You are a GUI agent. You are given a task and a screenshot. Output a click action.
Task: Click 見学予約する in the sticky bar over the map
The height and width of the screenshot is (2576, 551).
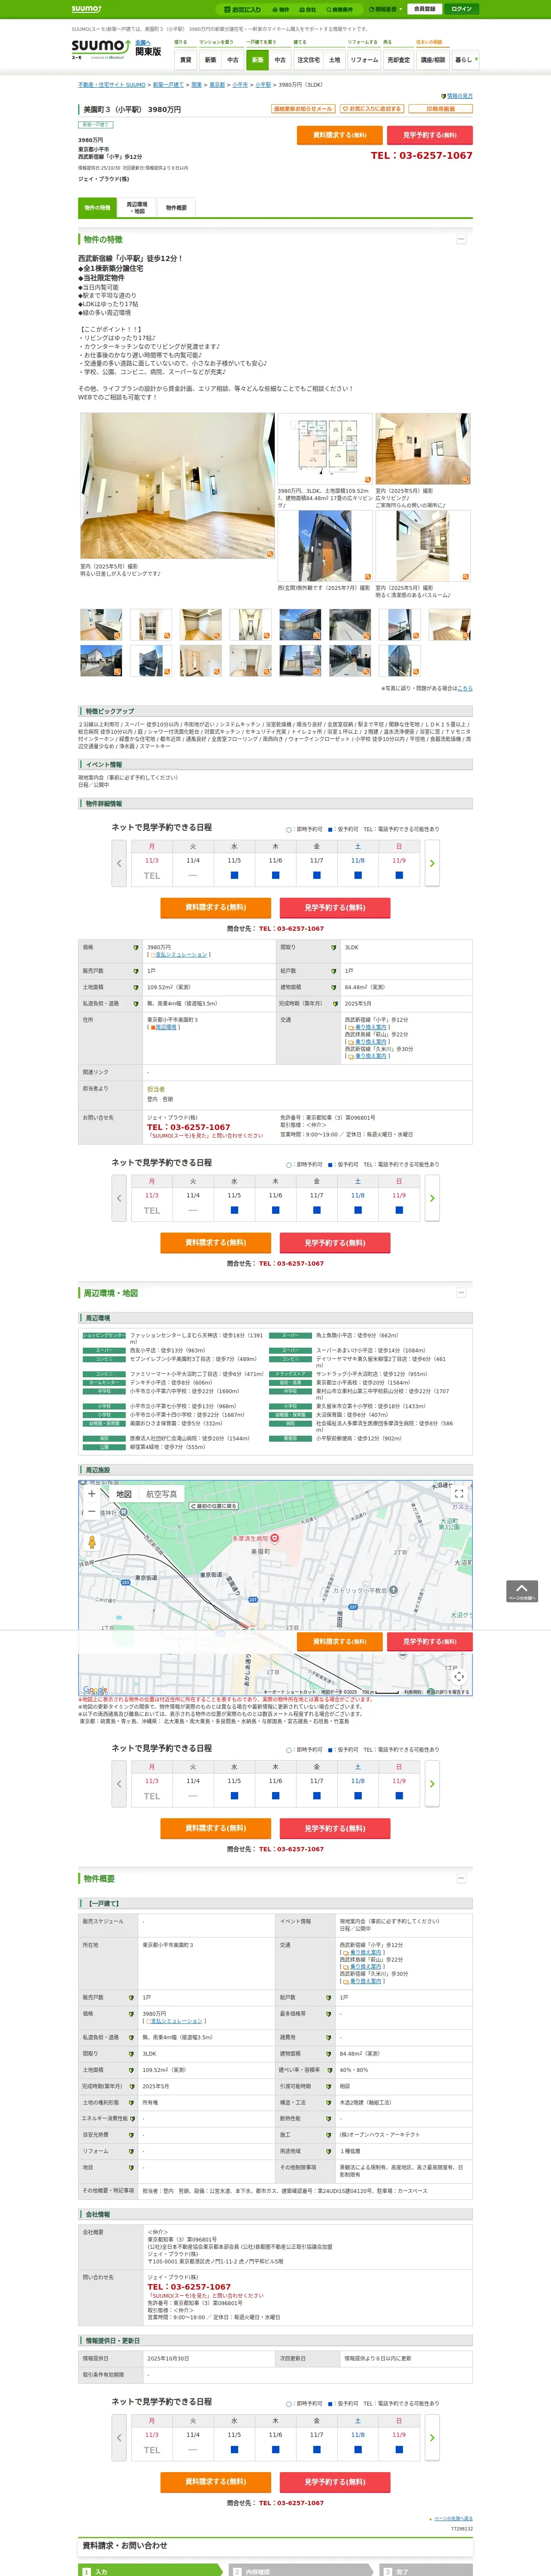(430, 1642)
